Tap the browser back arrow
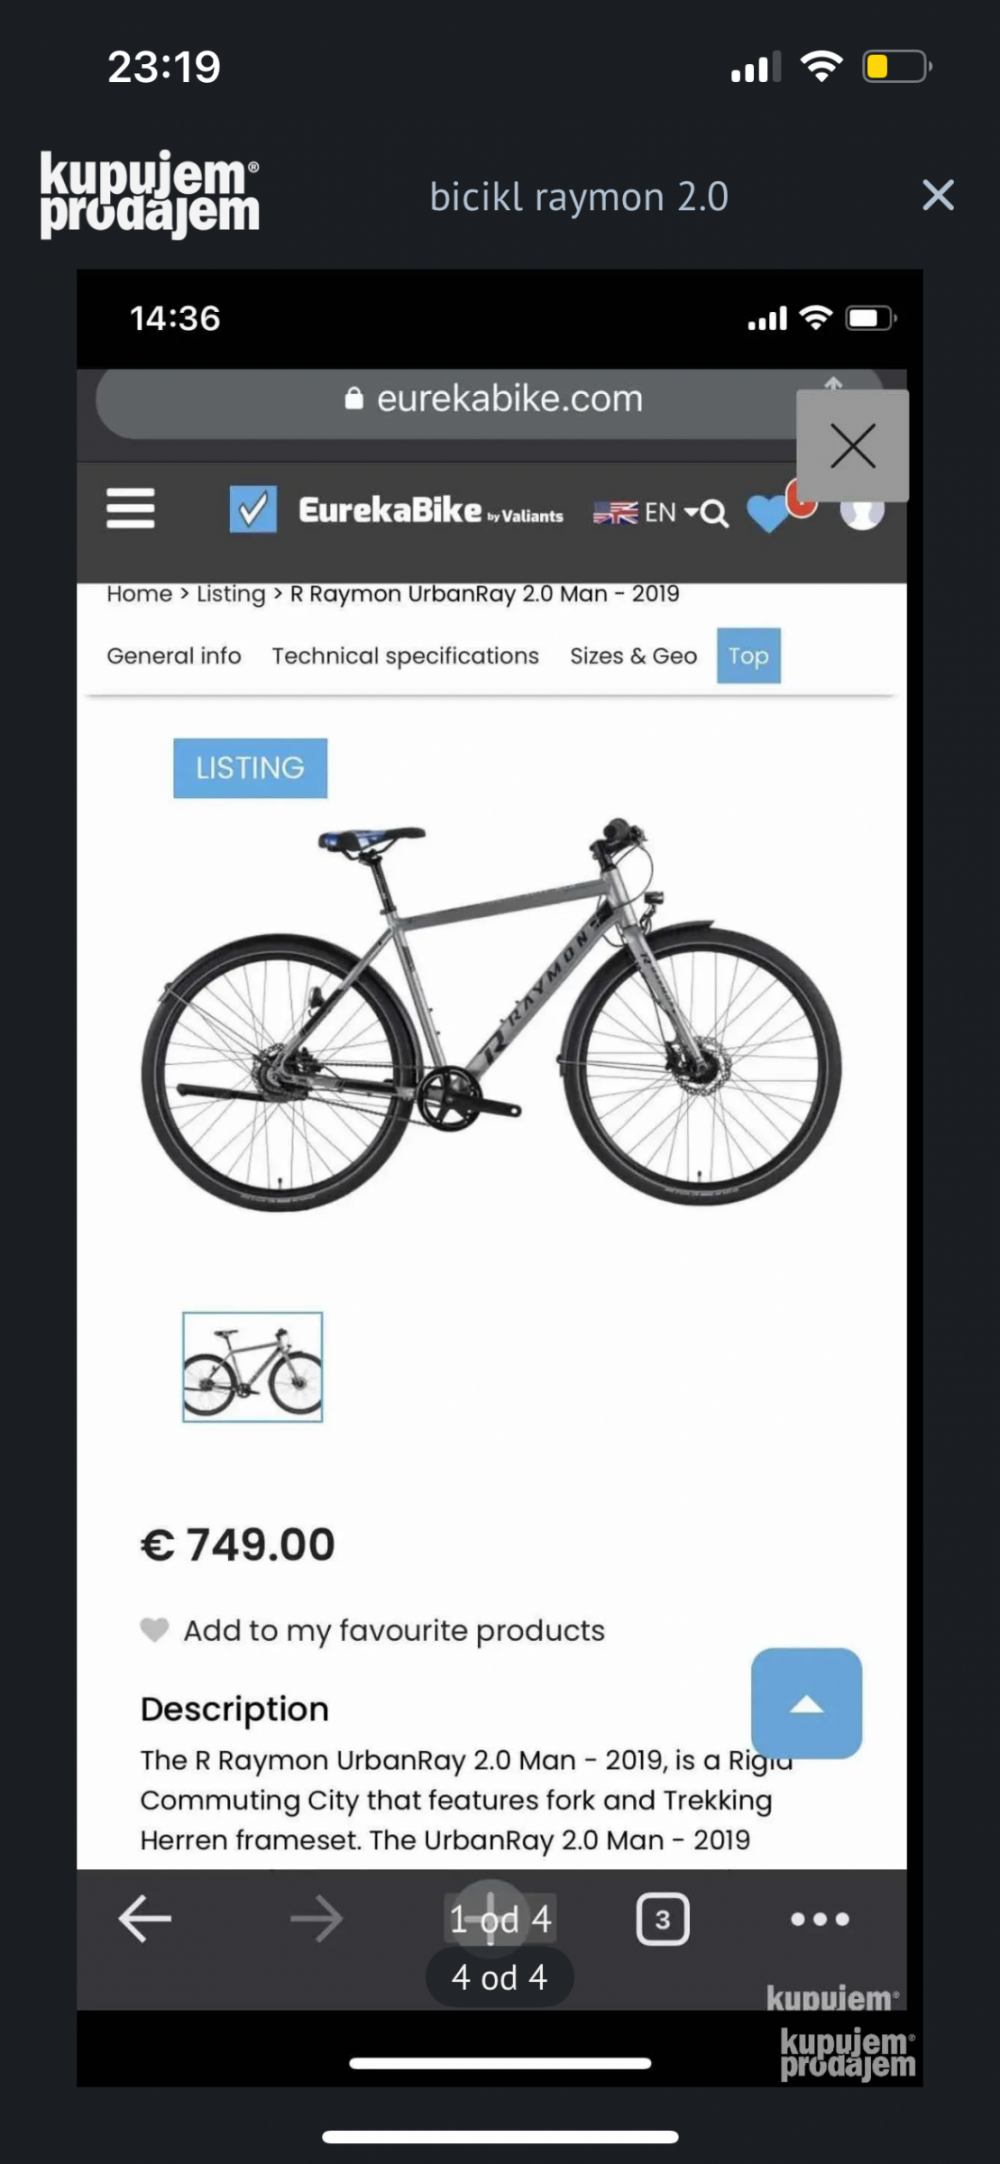1000x2164 pixels. click(x=145, y=1919)
